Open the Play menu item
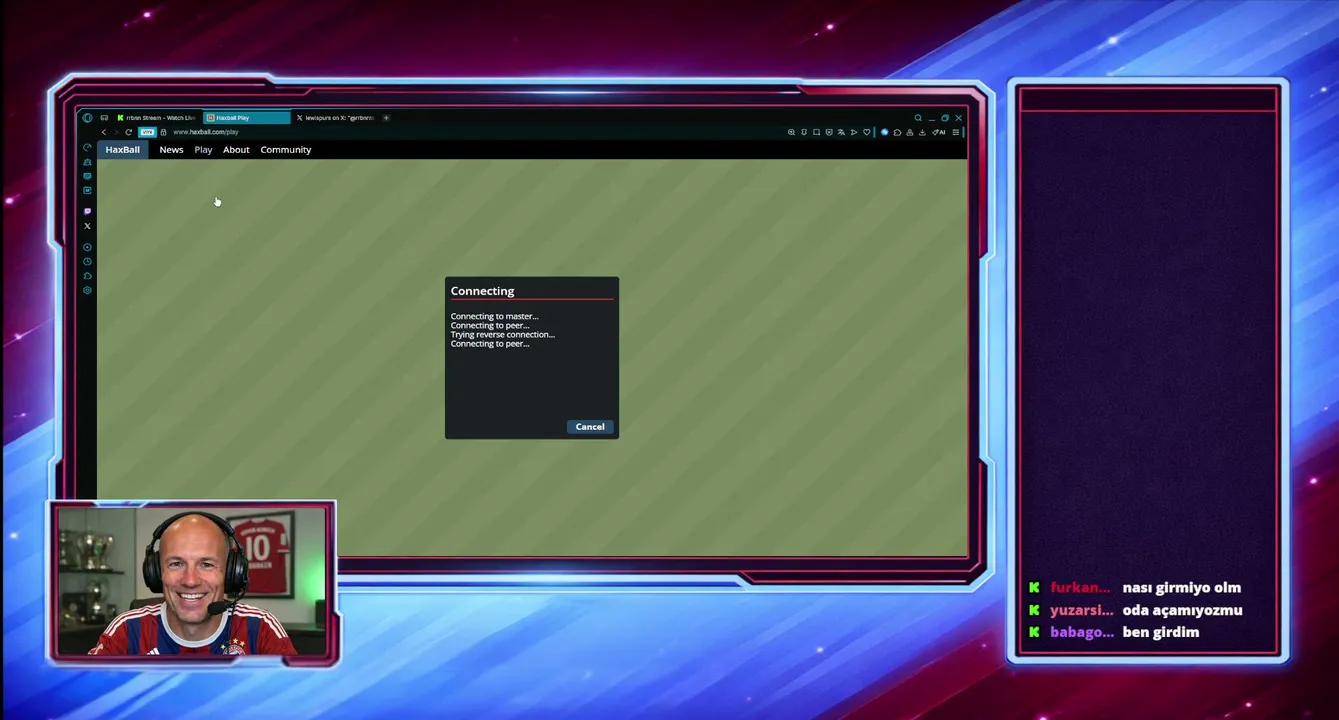The height and width of the screenshot is (720, 1339). coord(203,150)
